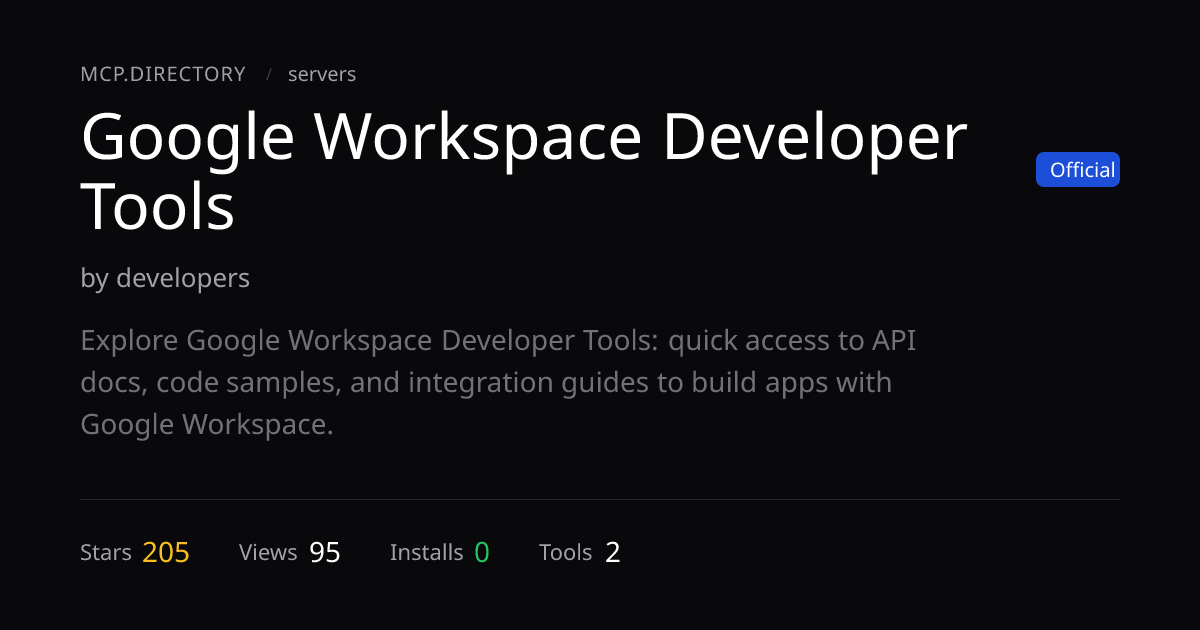Open the MCP.DIRECTORY breadcrumb link
The width and height of the screenshot is (1200, 630).
pos(163,74)
